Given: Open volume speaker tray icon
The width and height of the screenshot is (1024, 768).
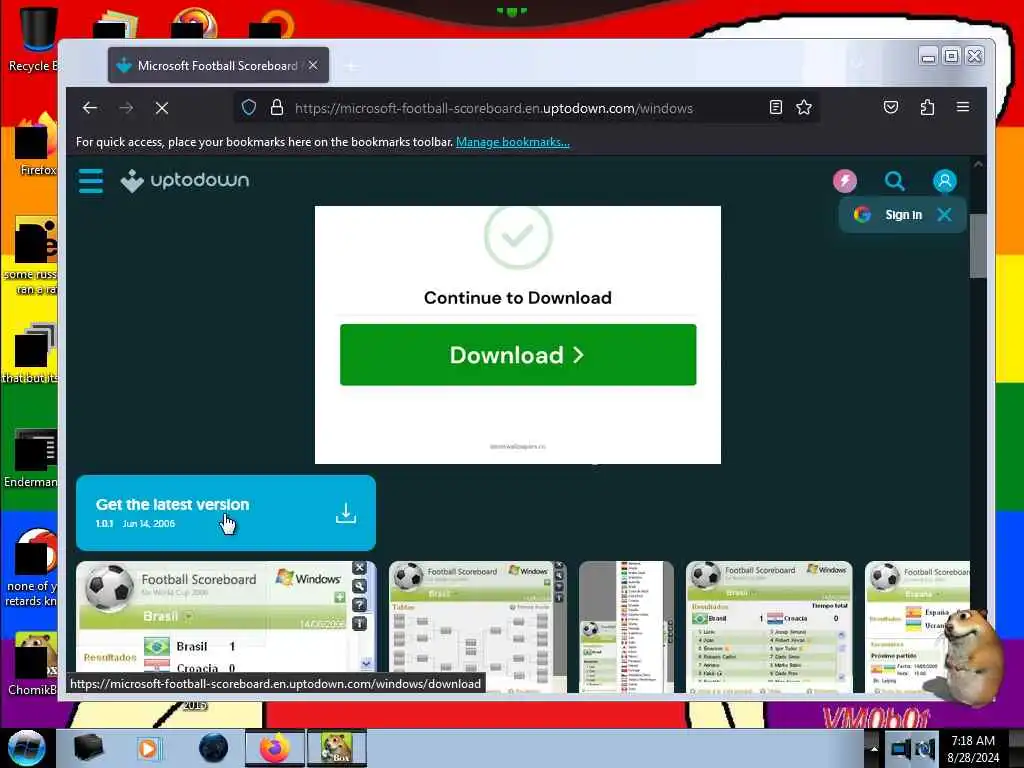Looking at the screenshot, I should (924, 748).
